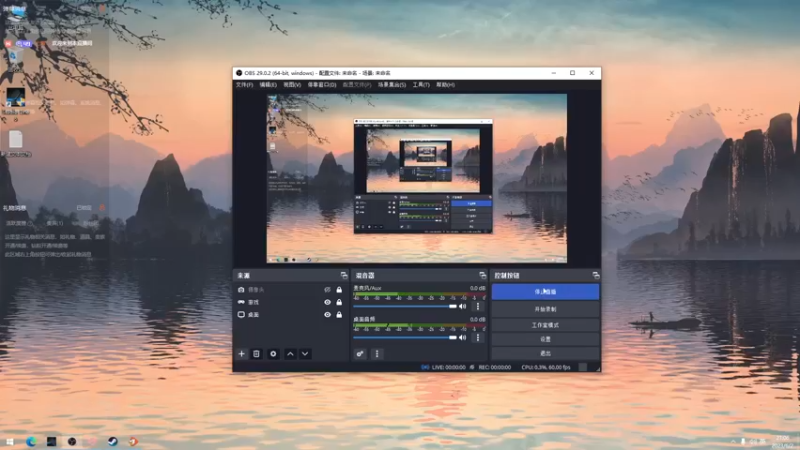
Task: Click the OBS preview canvas
Action: pos(417,178)
